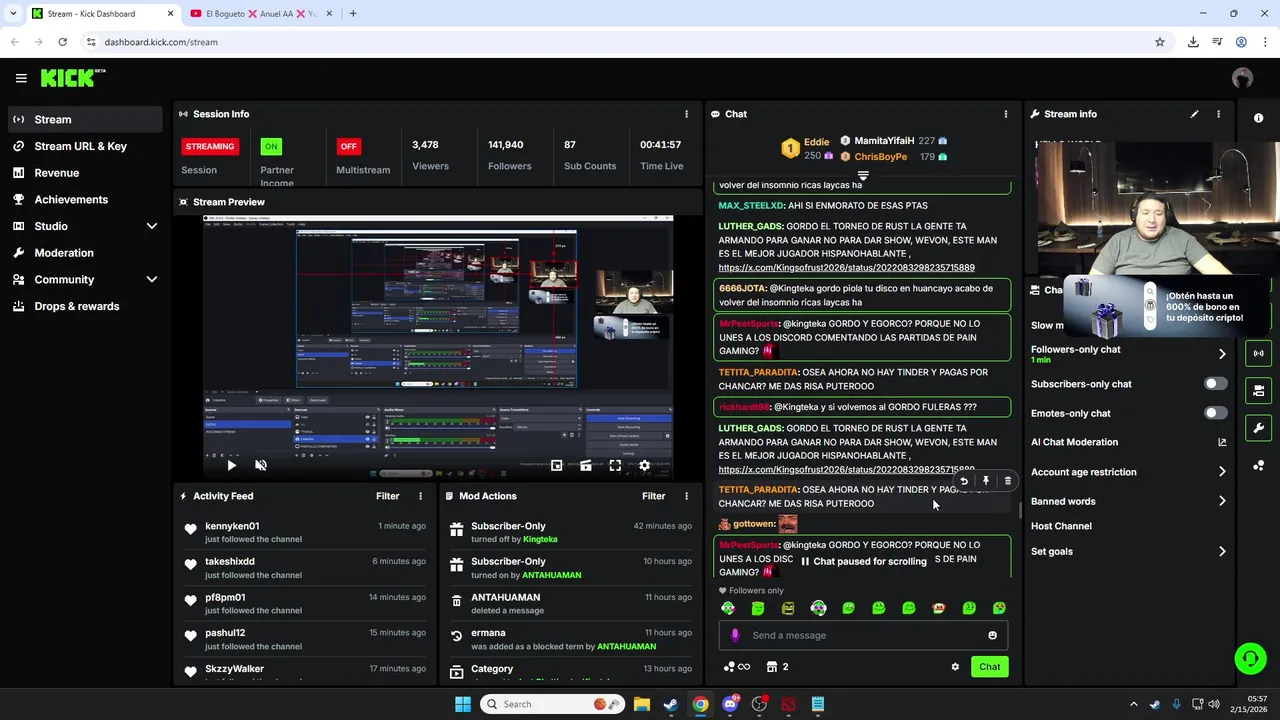Open the chat shop icon
This screenshot has width=1280, height=720.
tap(772, 667)
